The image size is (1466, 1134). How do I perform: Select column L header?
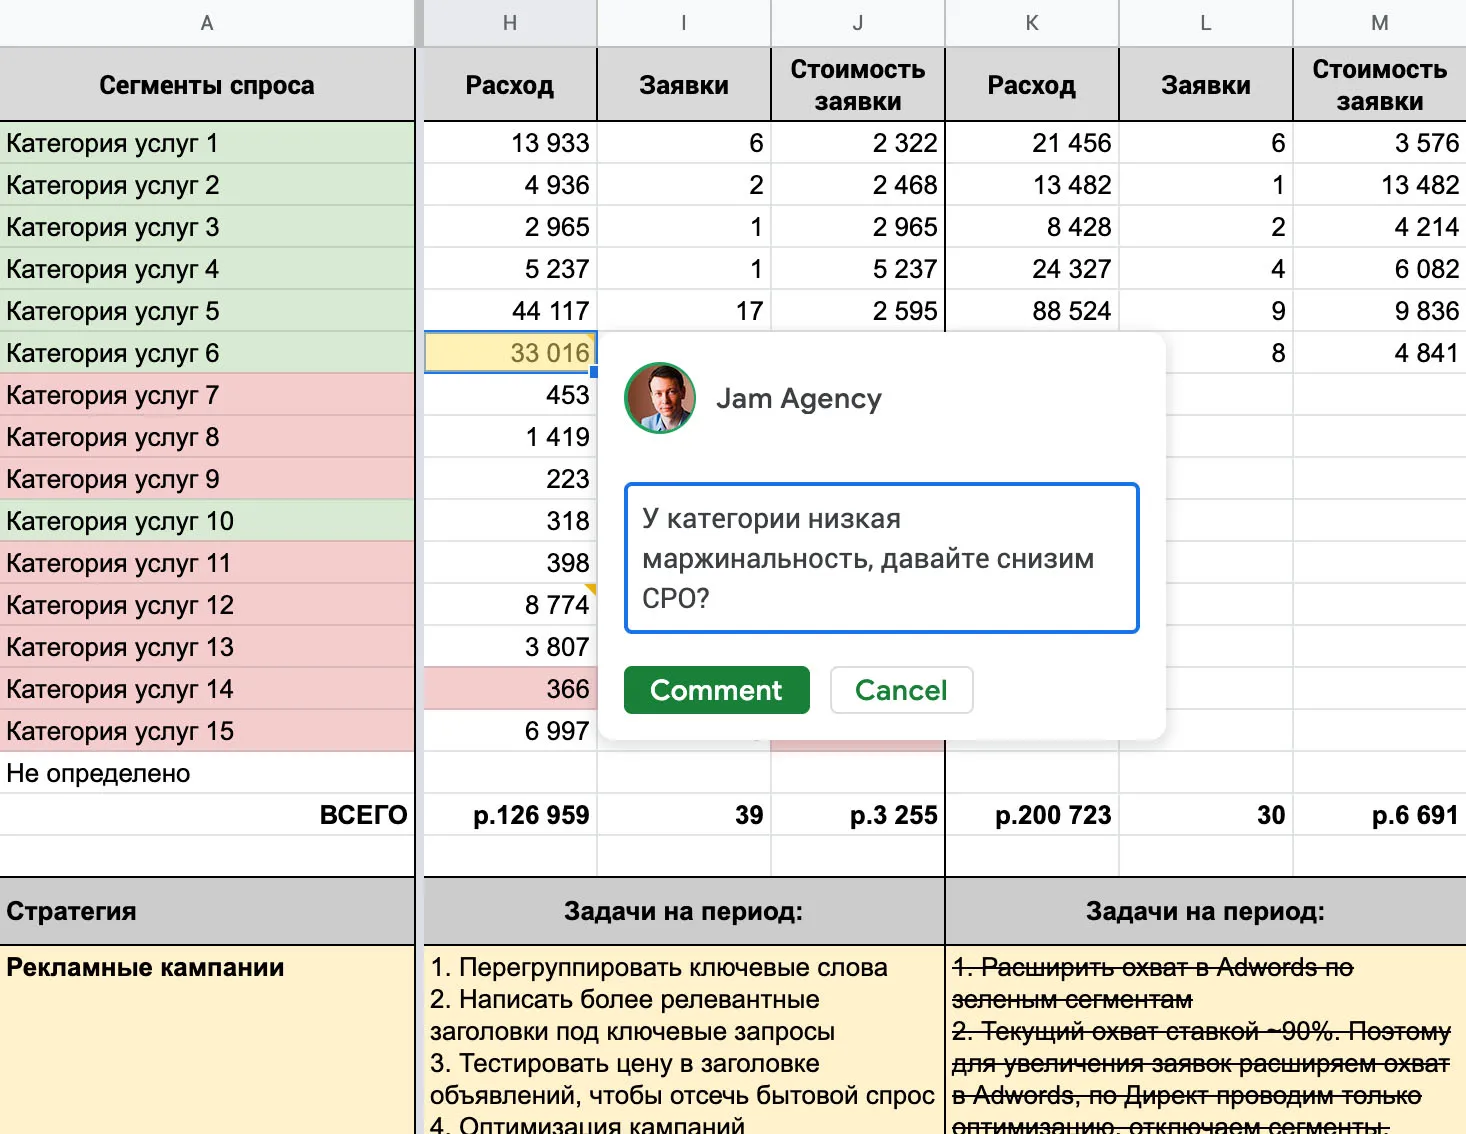1206,23
